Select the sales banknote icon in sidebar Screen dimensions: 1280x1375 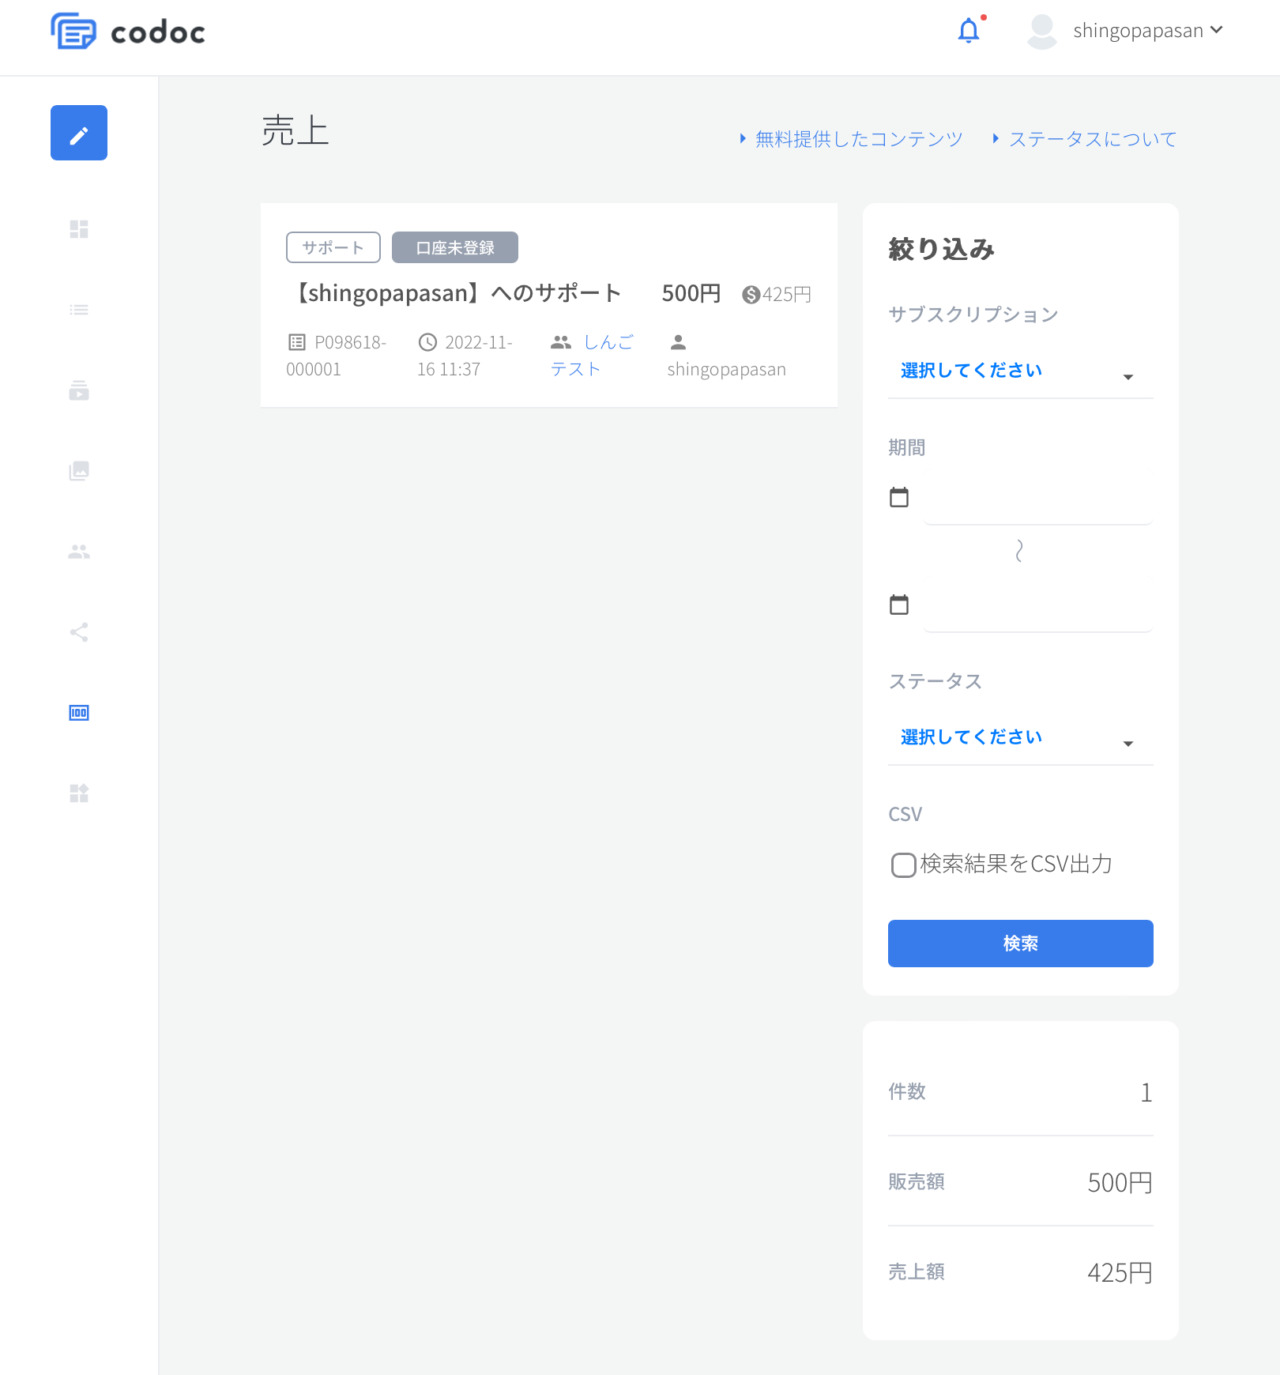pos(78,712)
